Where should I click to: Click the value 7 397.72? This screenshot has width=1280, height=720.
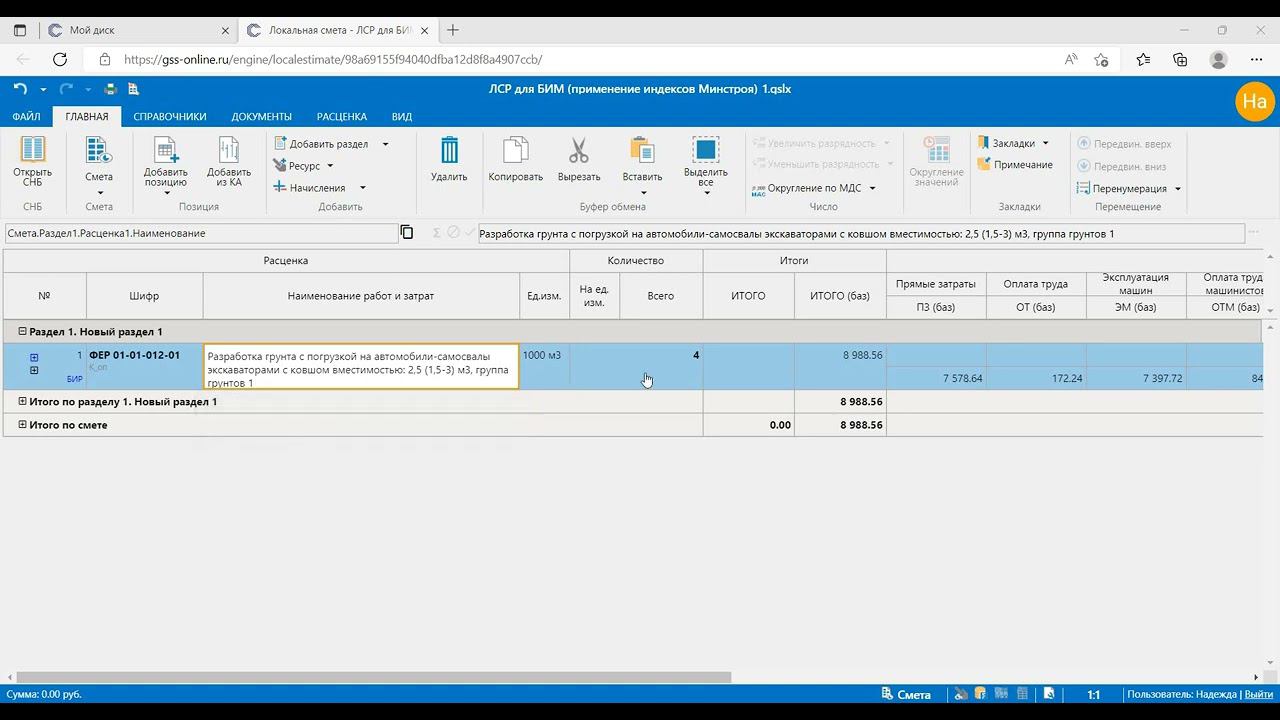(x=1161, y=379)
